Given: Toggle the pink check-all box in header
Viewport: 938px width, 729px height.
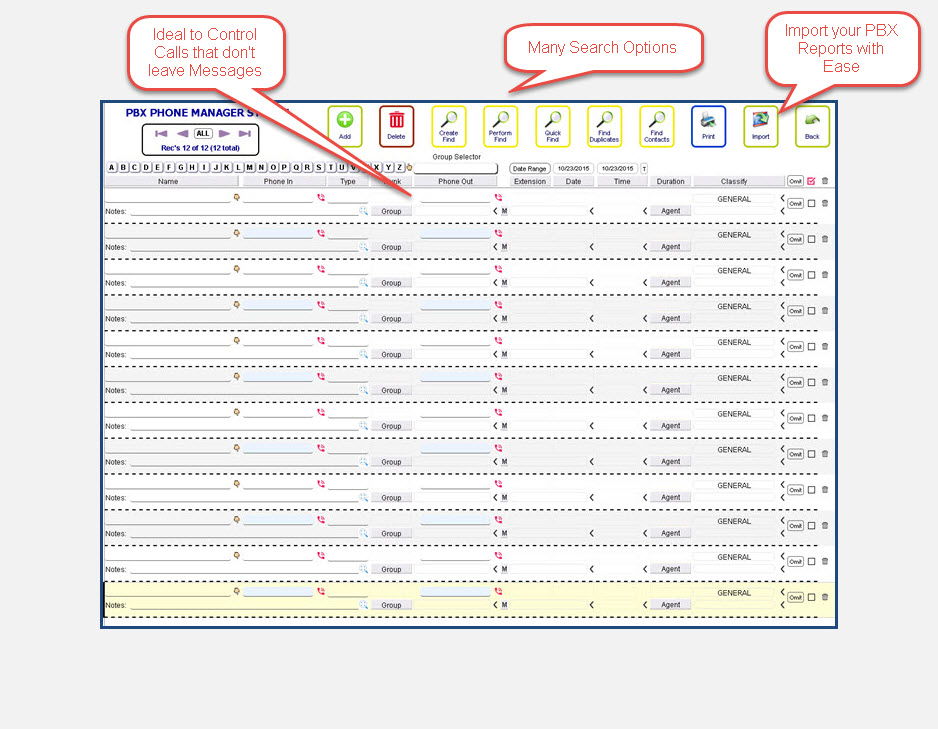Looking at the screenshot, I should (811, 181).
